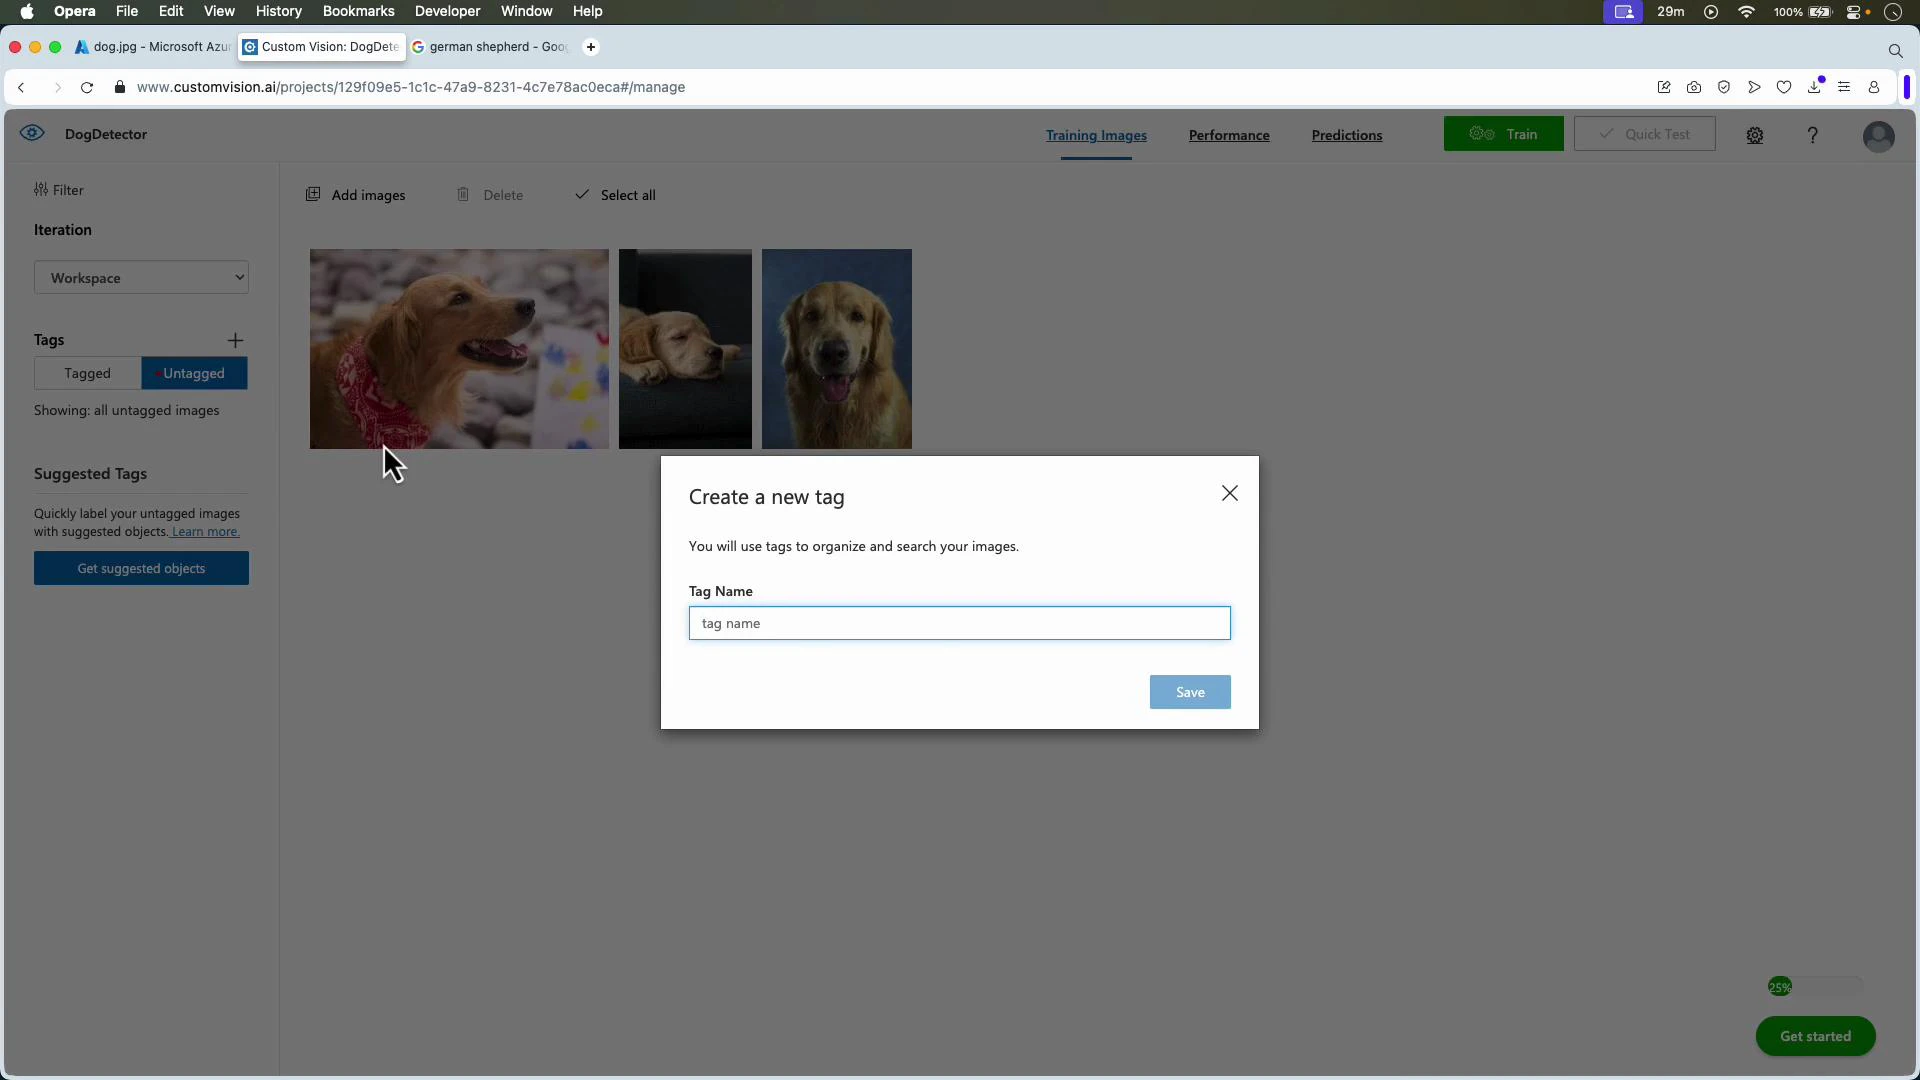This screenshot has width=1920, height=1080.
Task: Switch to Untagged images filter
Action: coord(194,373)
